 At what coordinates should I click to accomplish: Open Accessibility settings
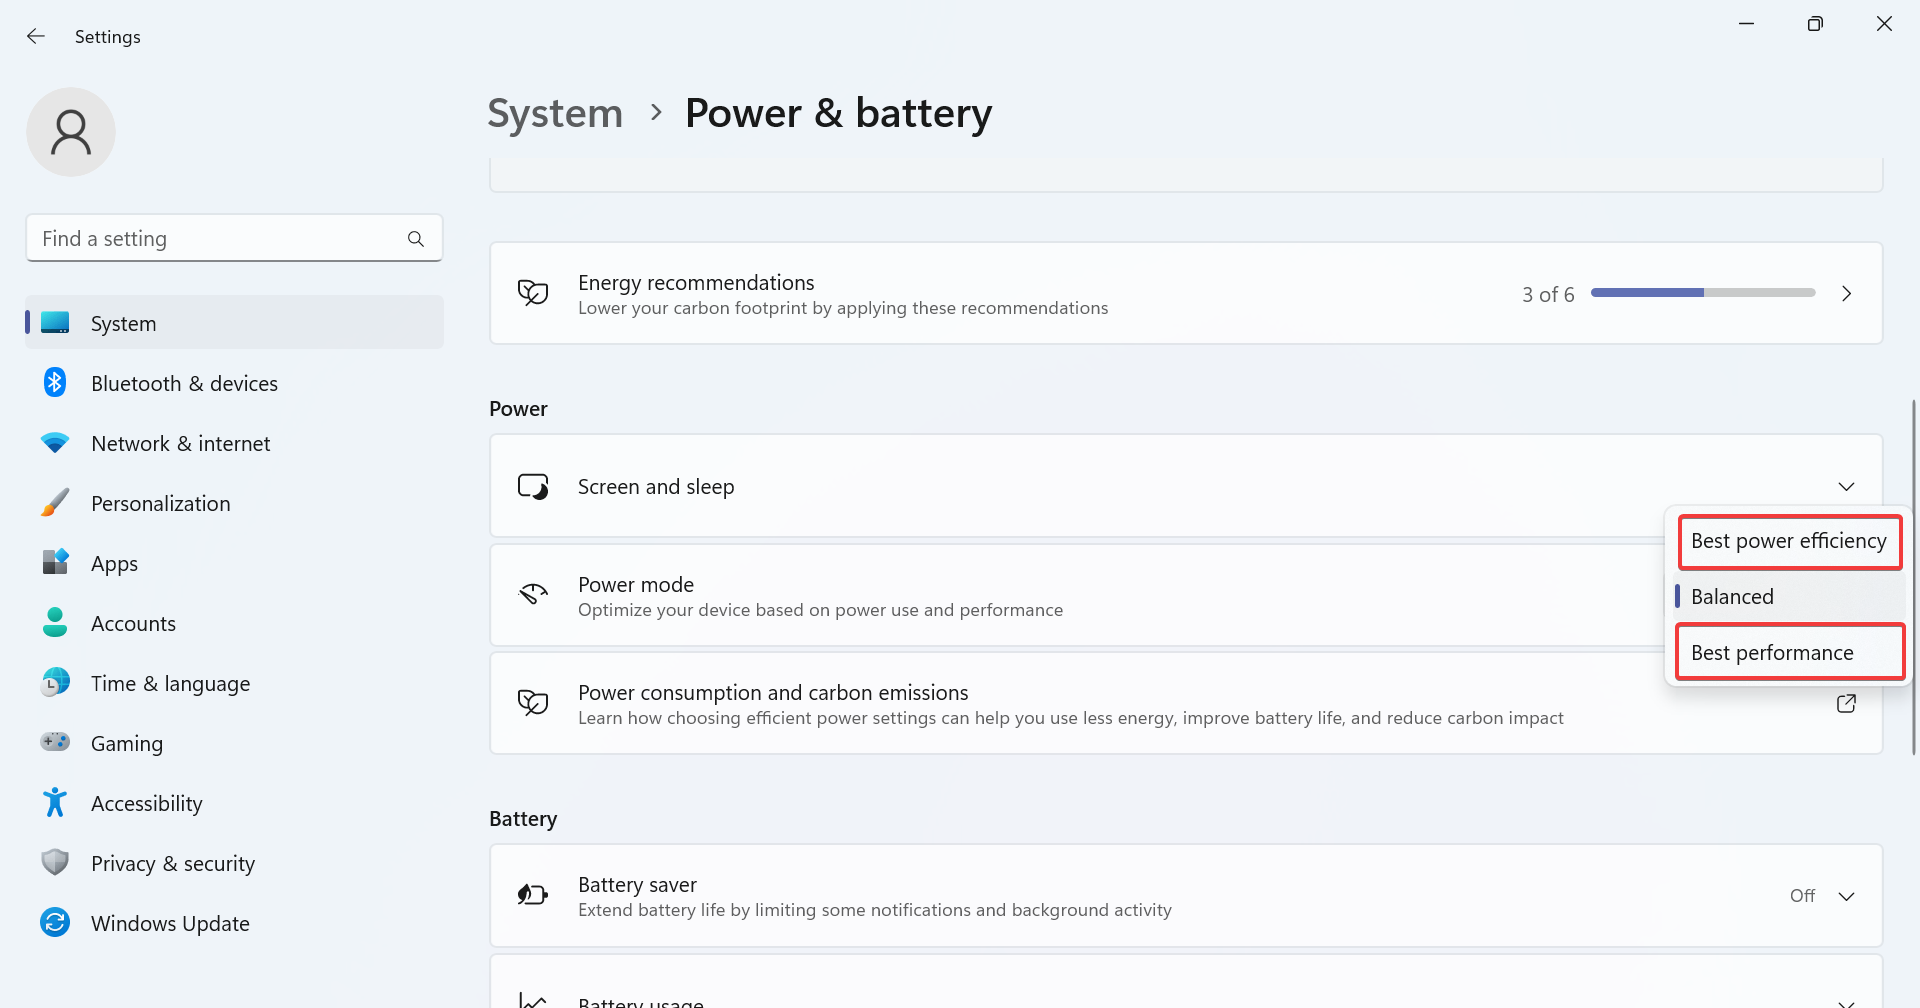pyautogui.click(x=234, y=803)
